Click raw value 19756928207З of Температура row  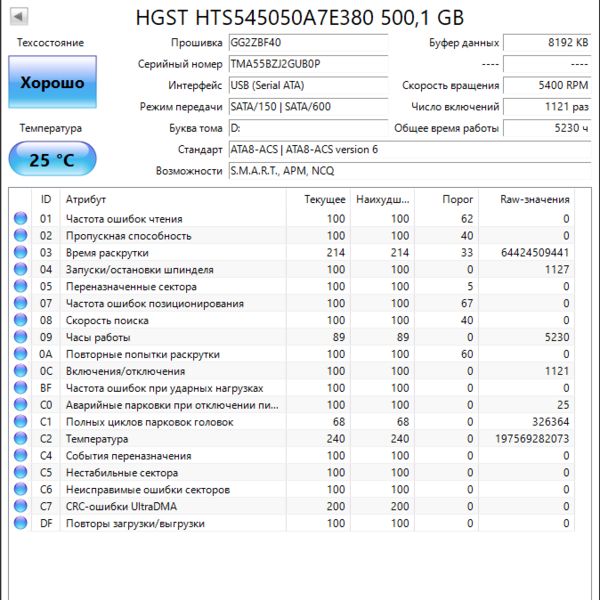tap(532, 439)
